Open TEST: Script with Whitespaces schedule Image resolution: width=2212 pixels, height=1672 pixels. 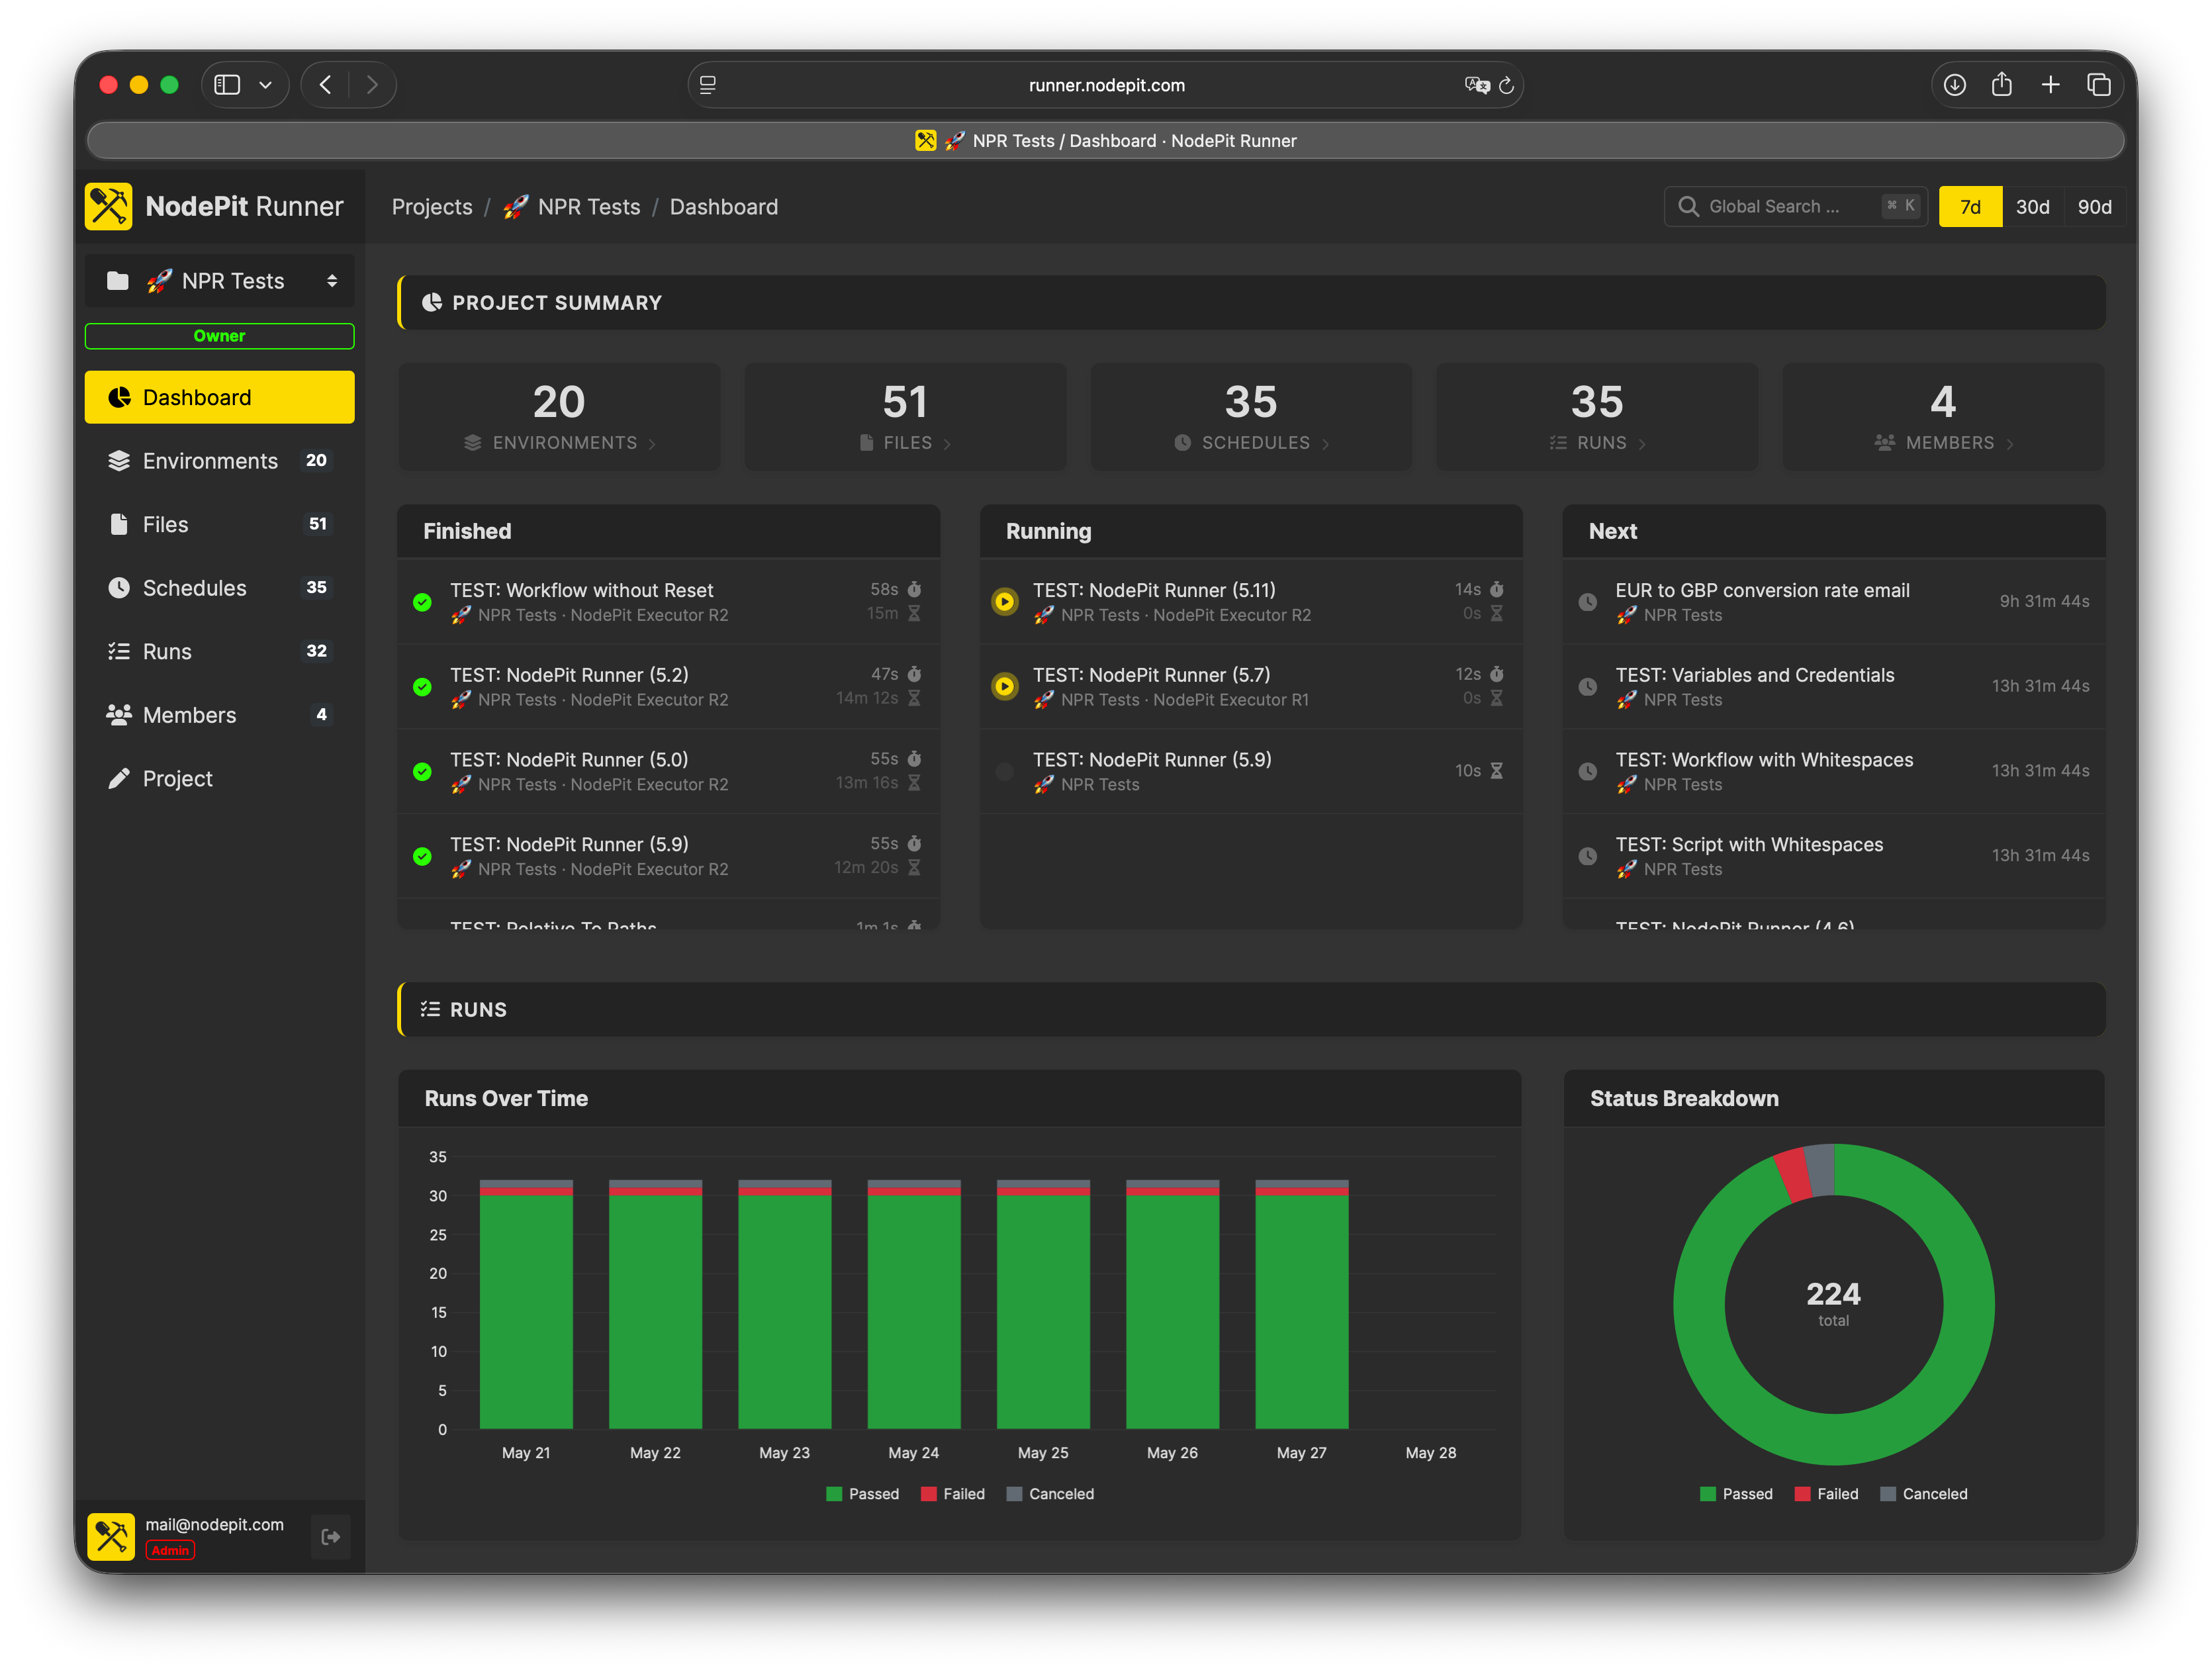[1834, 857]
